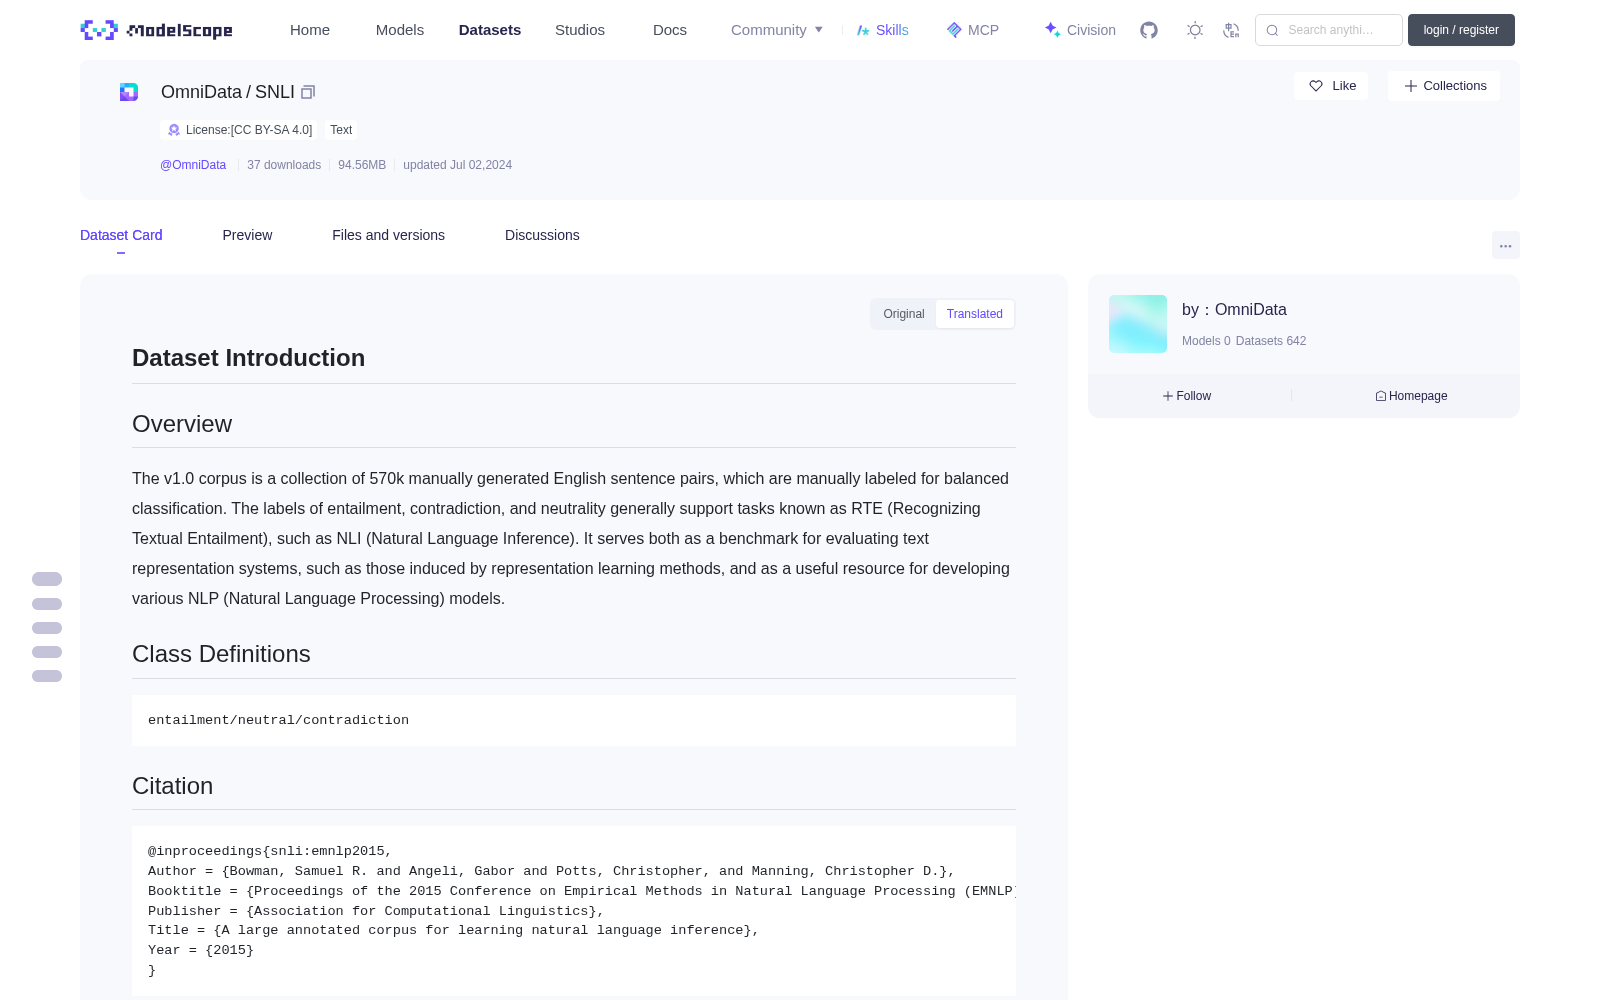Click the ModelScope logo
Screen dimensions: 1600x1000
(157, 30)
